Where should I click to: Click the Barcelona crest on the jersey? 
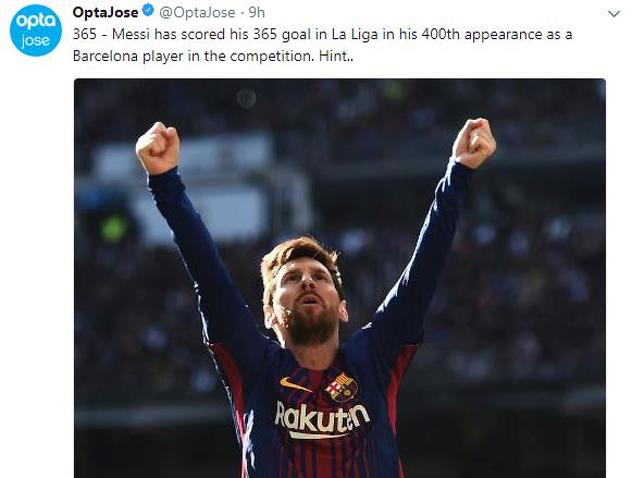[341, 386]
